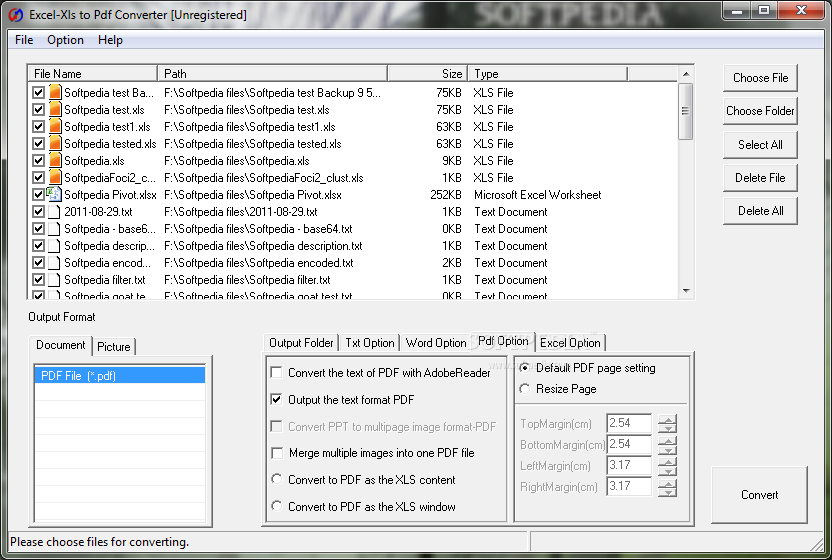
Task: Uncheck the Softpedia Pivot.xlsx checkbox
Action: coord(38,195)
